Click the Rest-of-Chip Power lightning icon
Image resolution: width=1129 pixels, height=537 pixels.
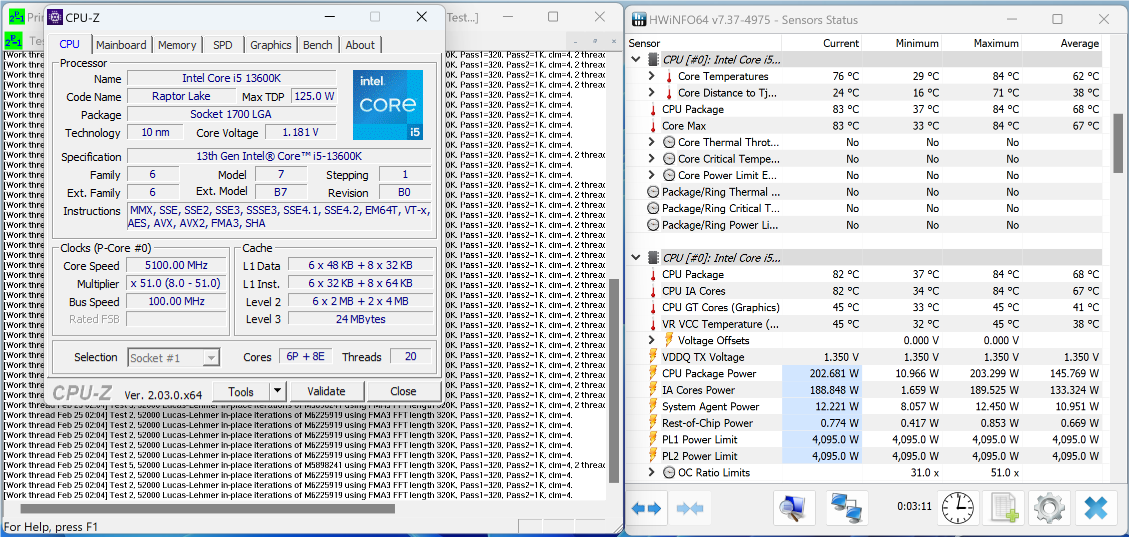point(654,423)
